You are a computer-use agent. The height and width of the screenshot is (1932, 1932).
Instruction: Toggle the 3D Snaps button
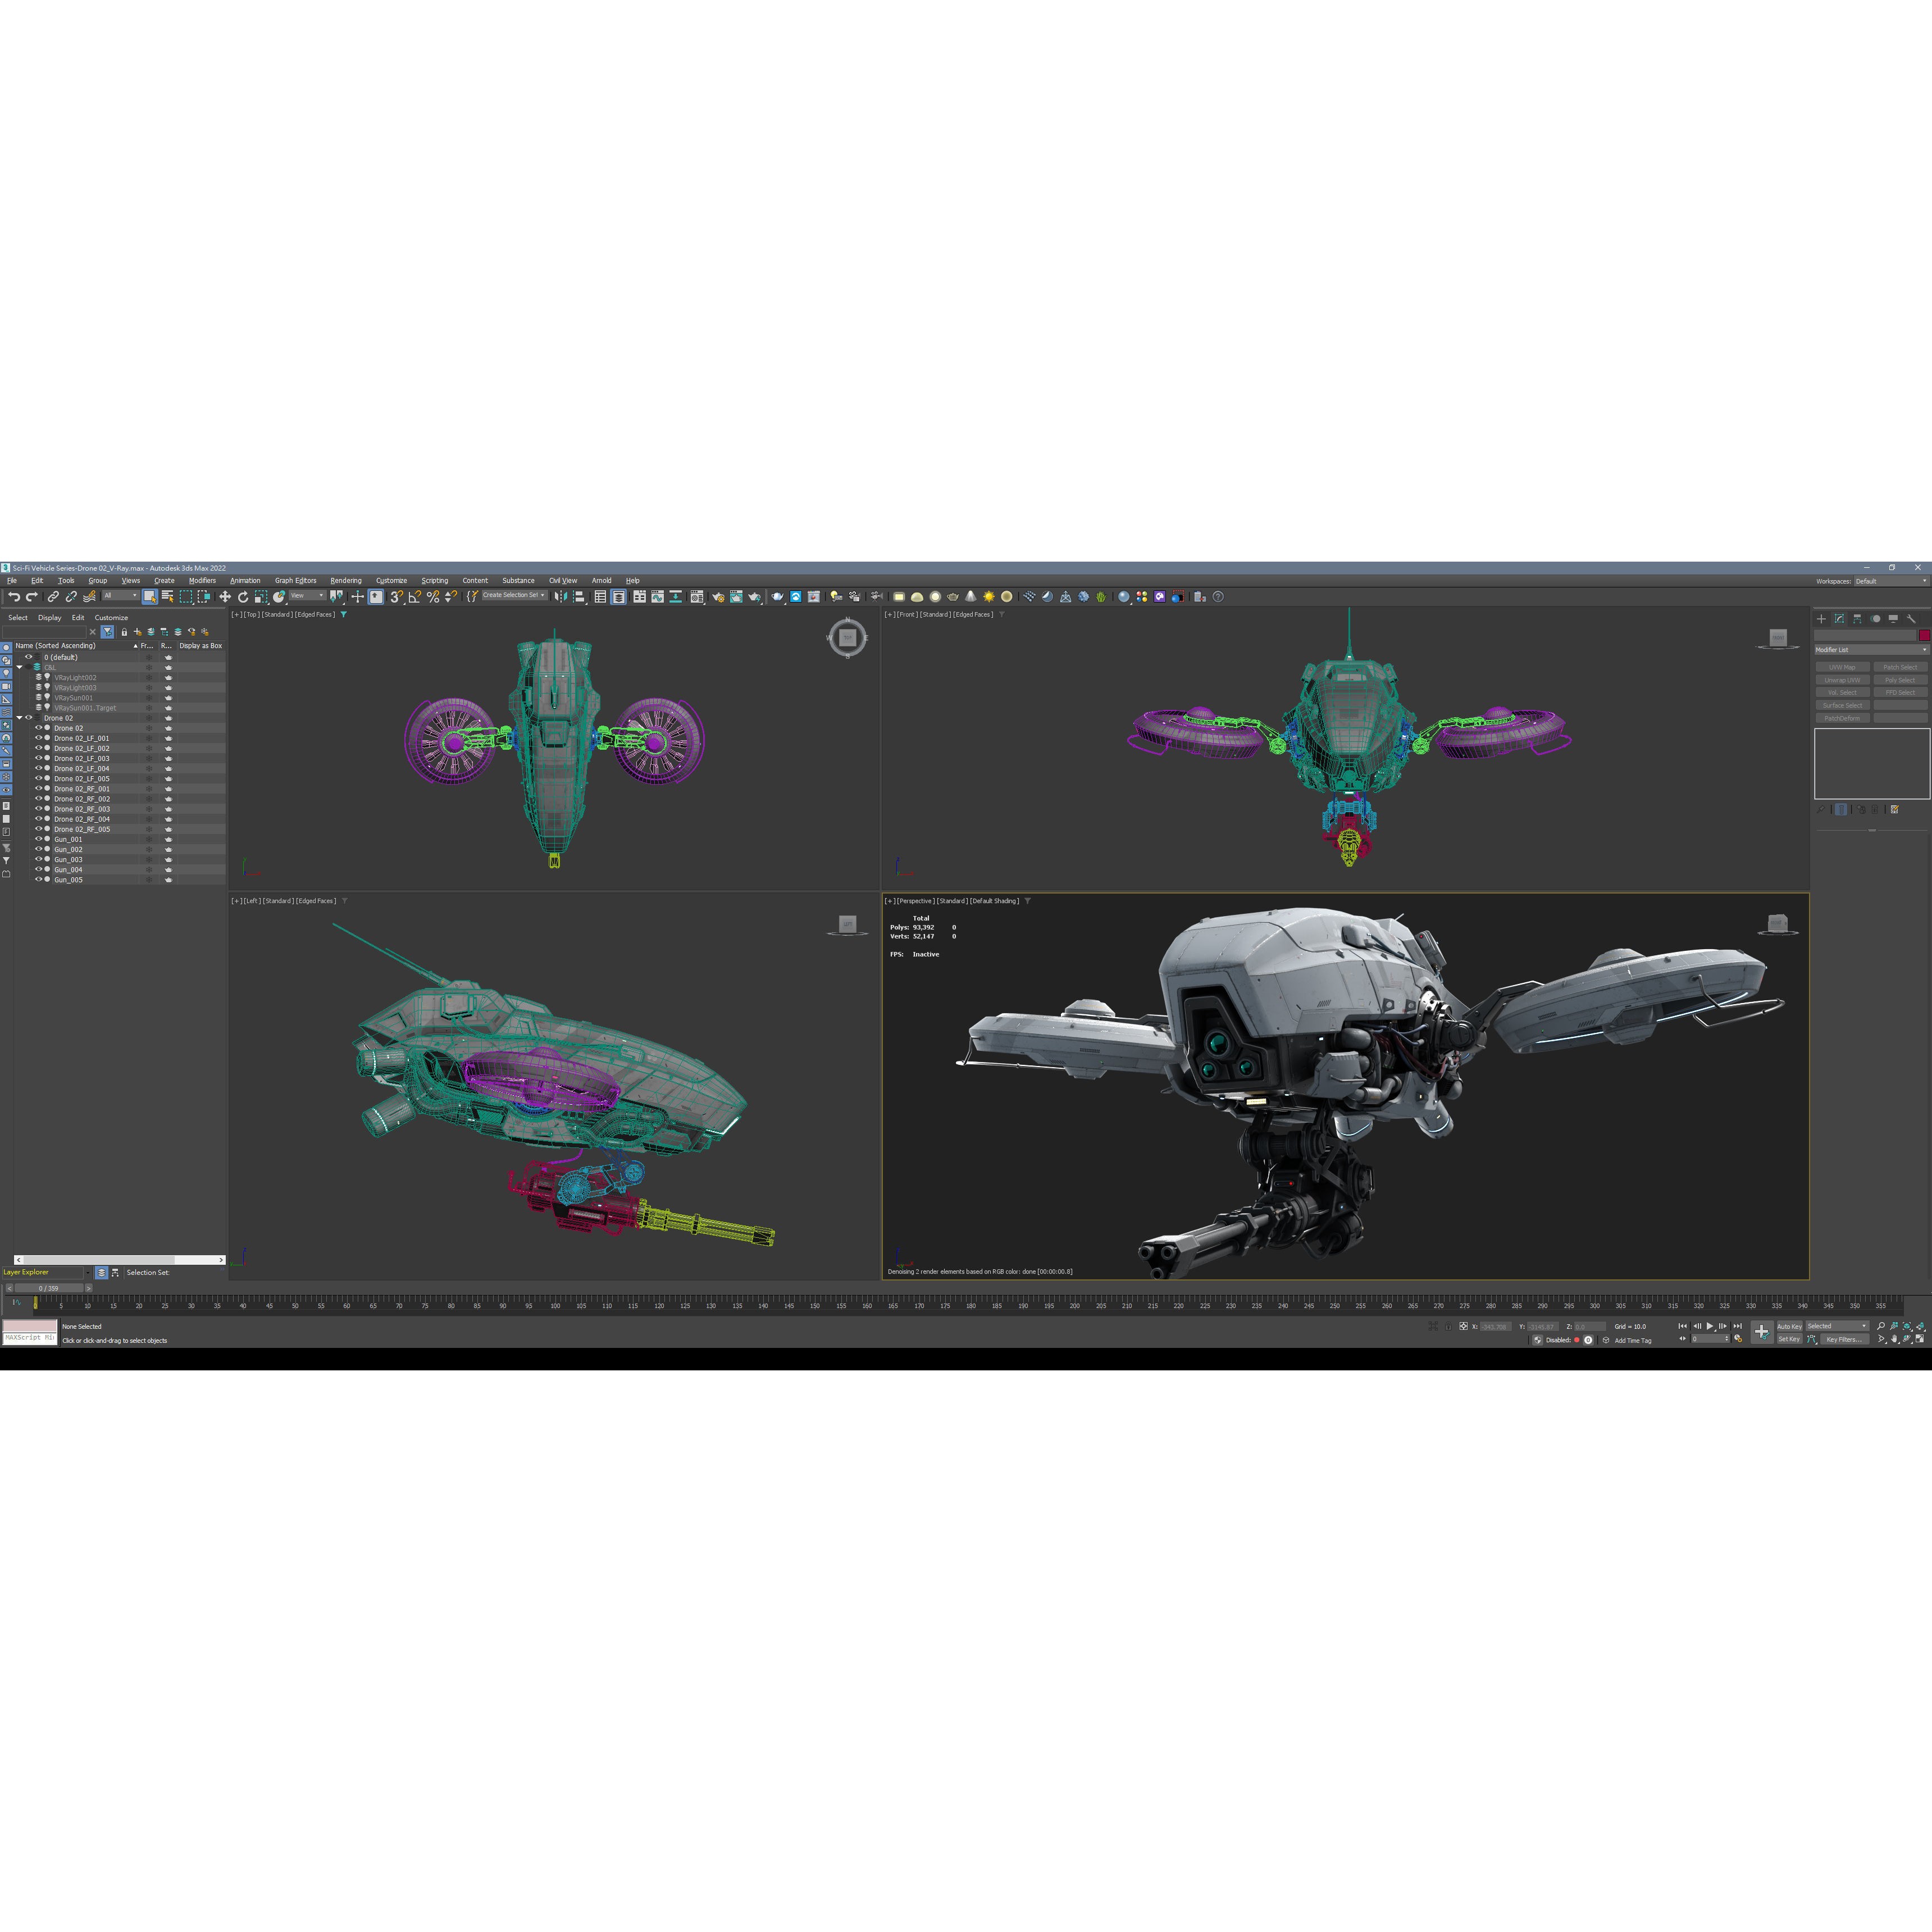(396, 597)
